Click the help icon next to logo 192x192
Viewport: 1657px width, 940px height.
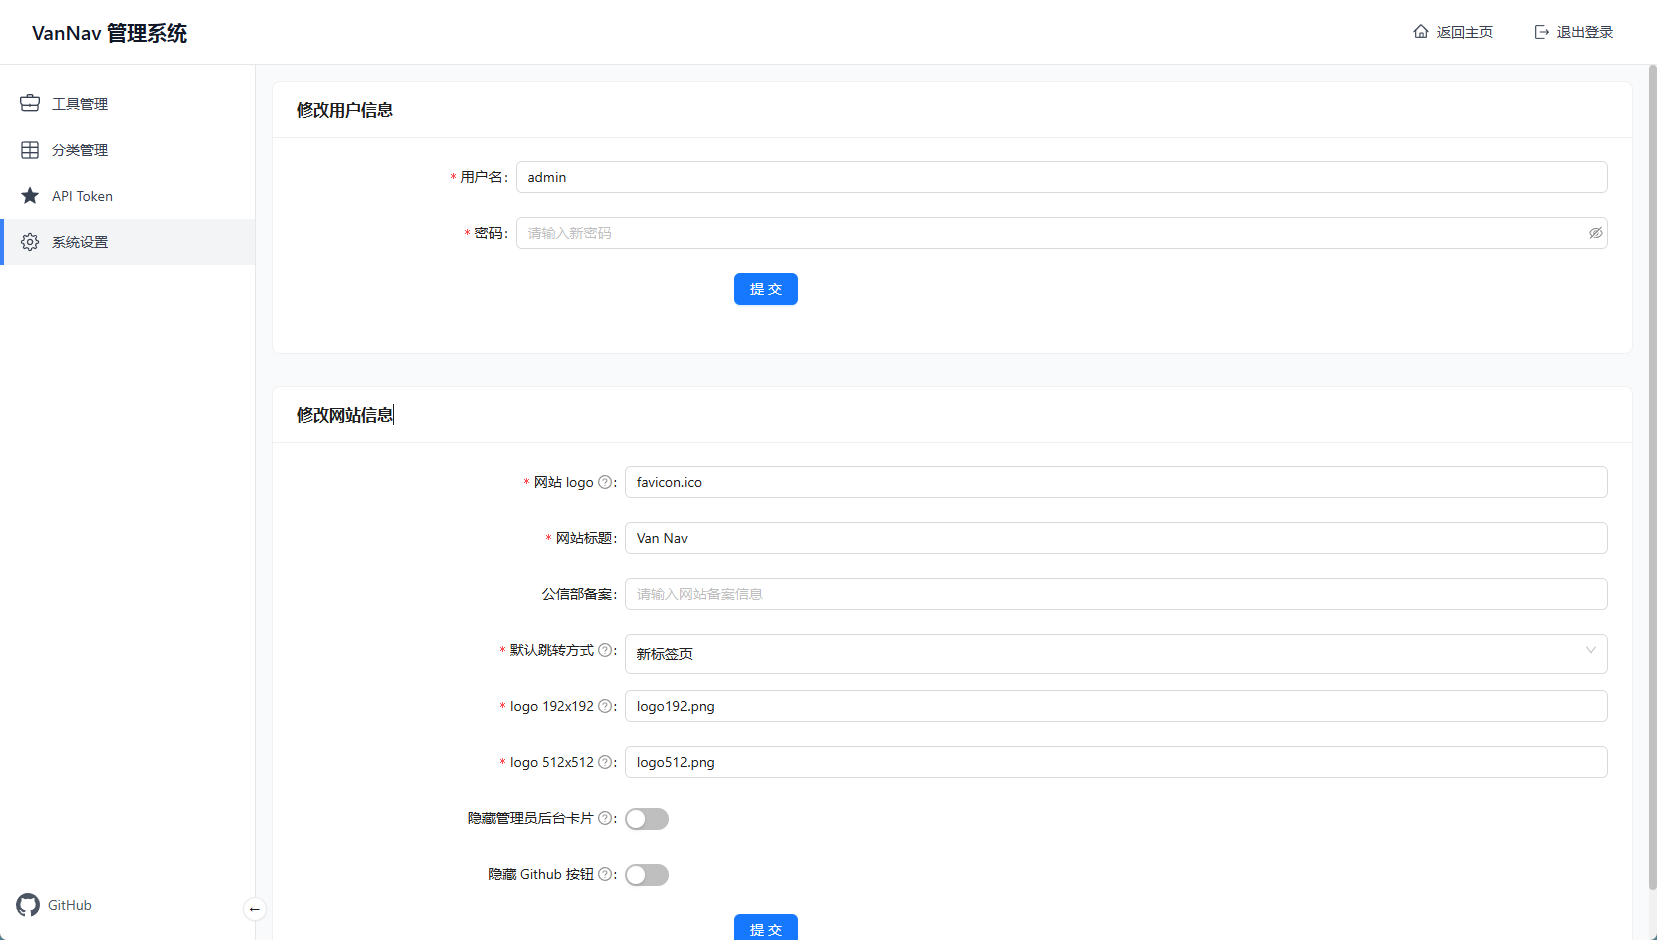(605, 706)
